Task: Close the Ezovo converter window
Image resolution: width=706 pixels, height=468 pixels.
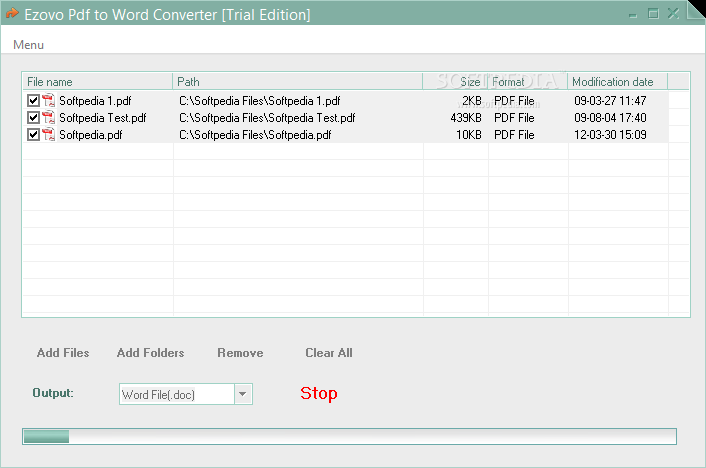Action: tap(673, 14)
